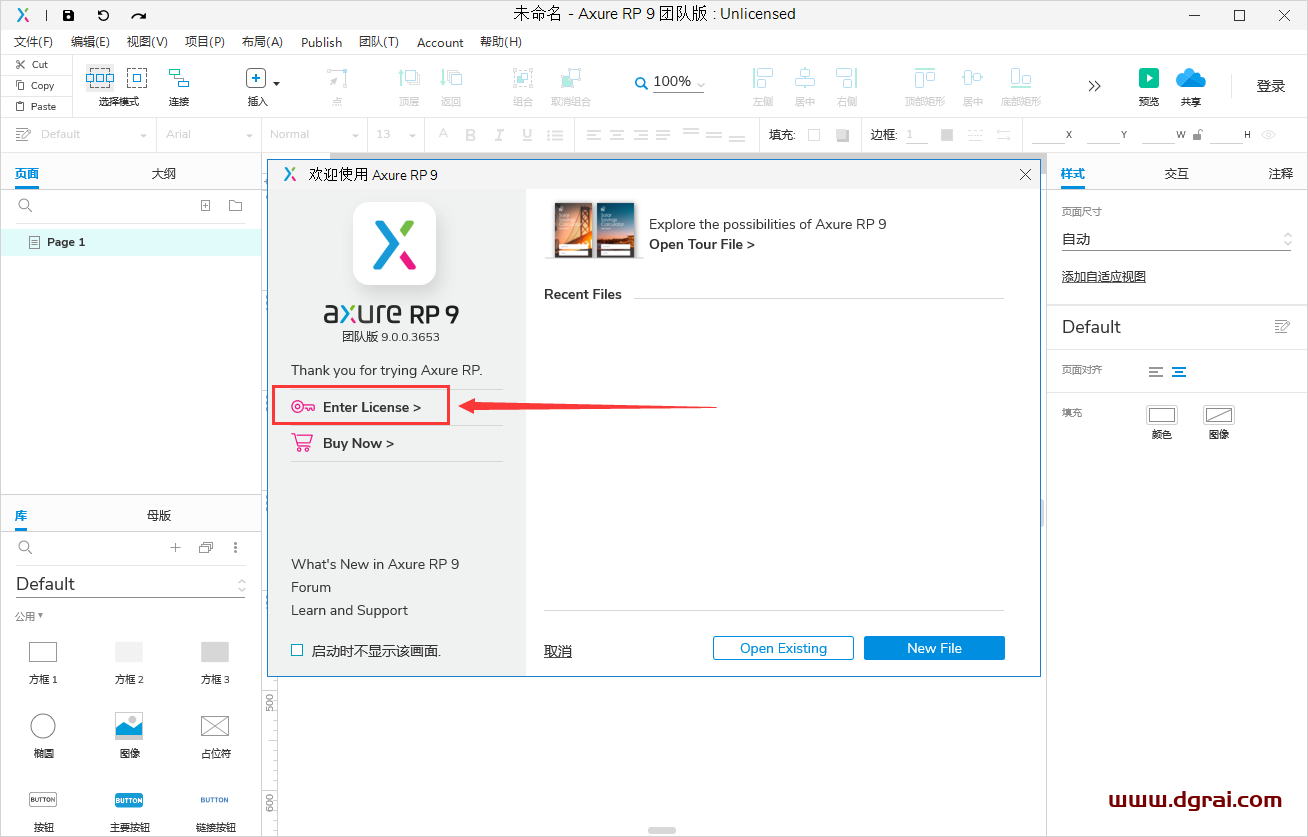Toggle the 启动时不显示该画面 checkbox
Image resolution: width=1308 pixels, height=837 pixels.
tap(297, 649)
